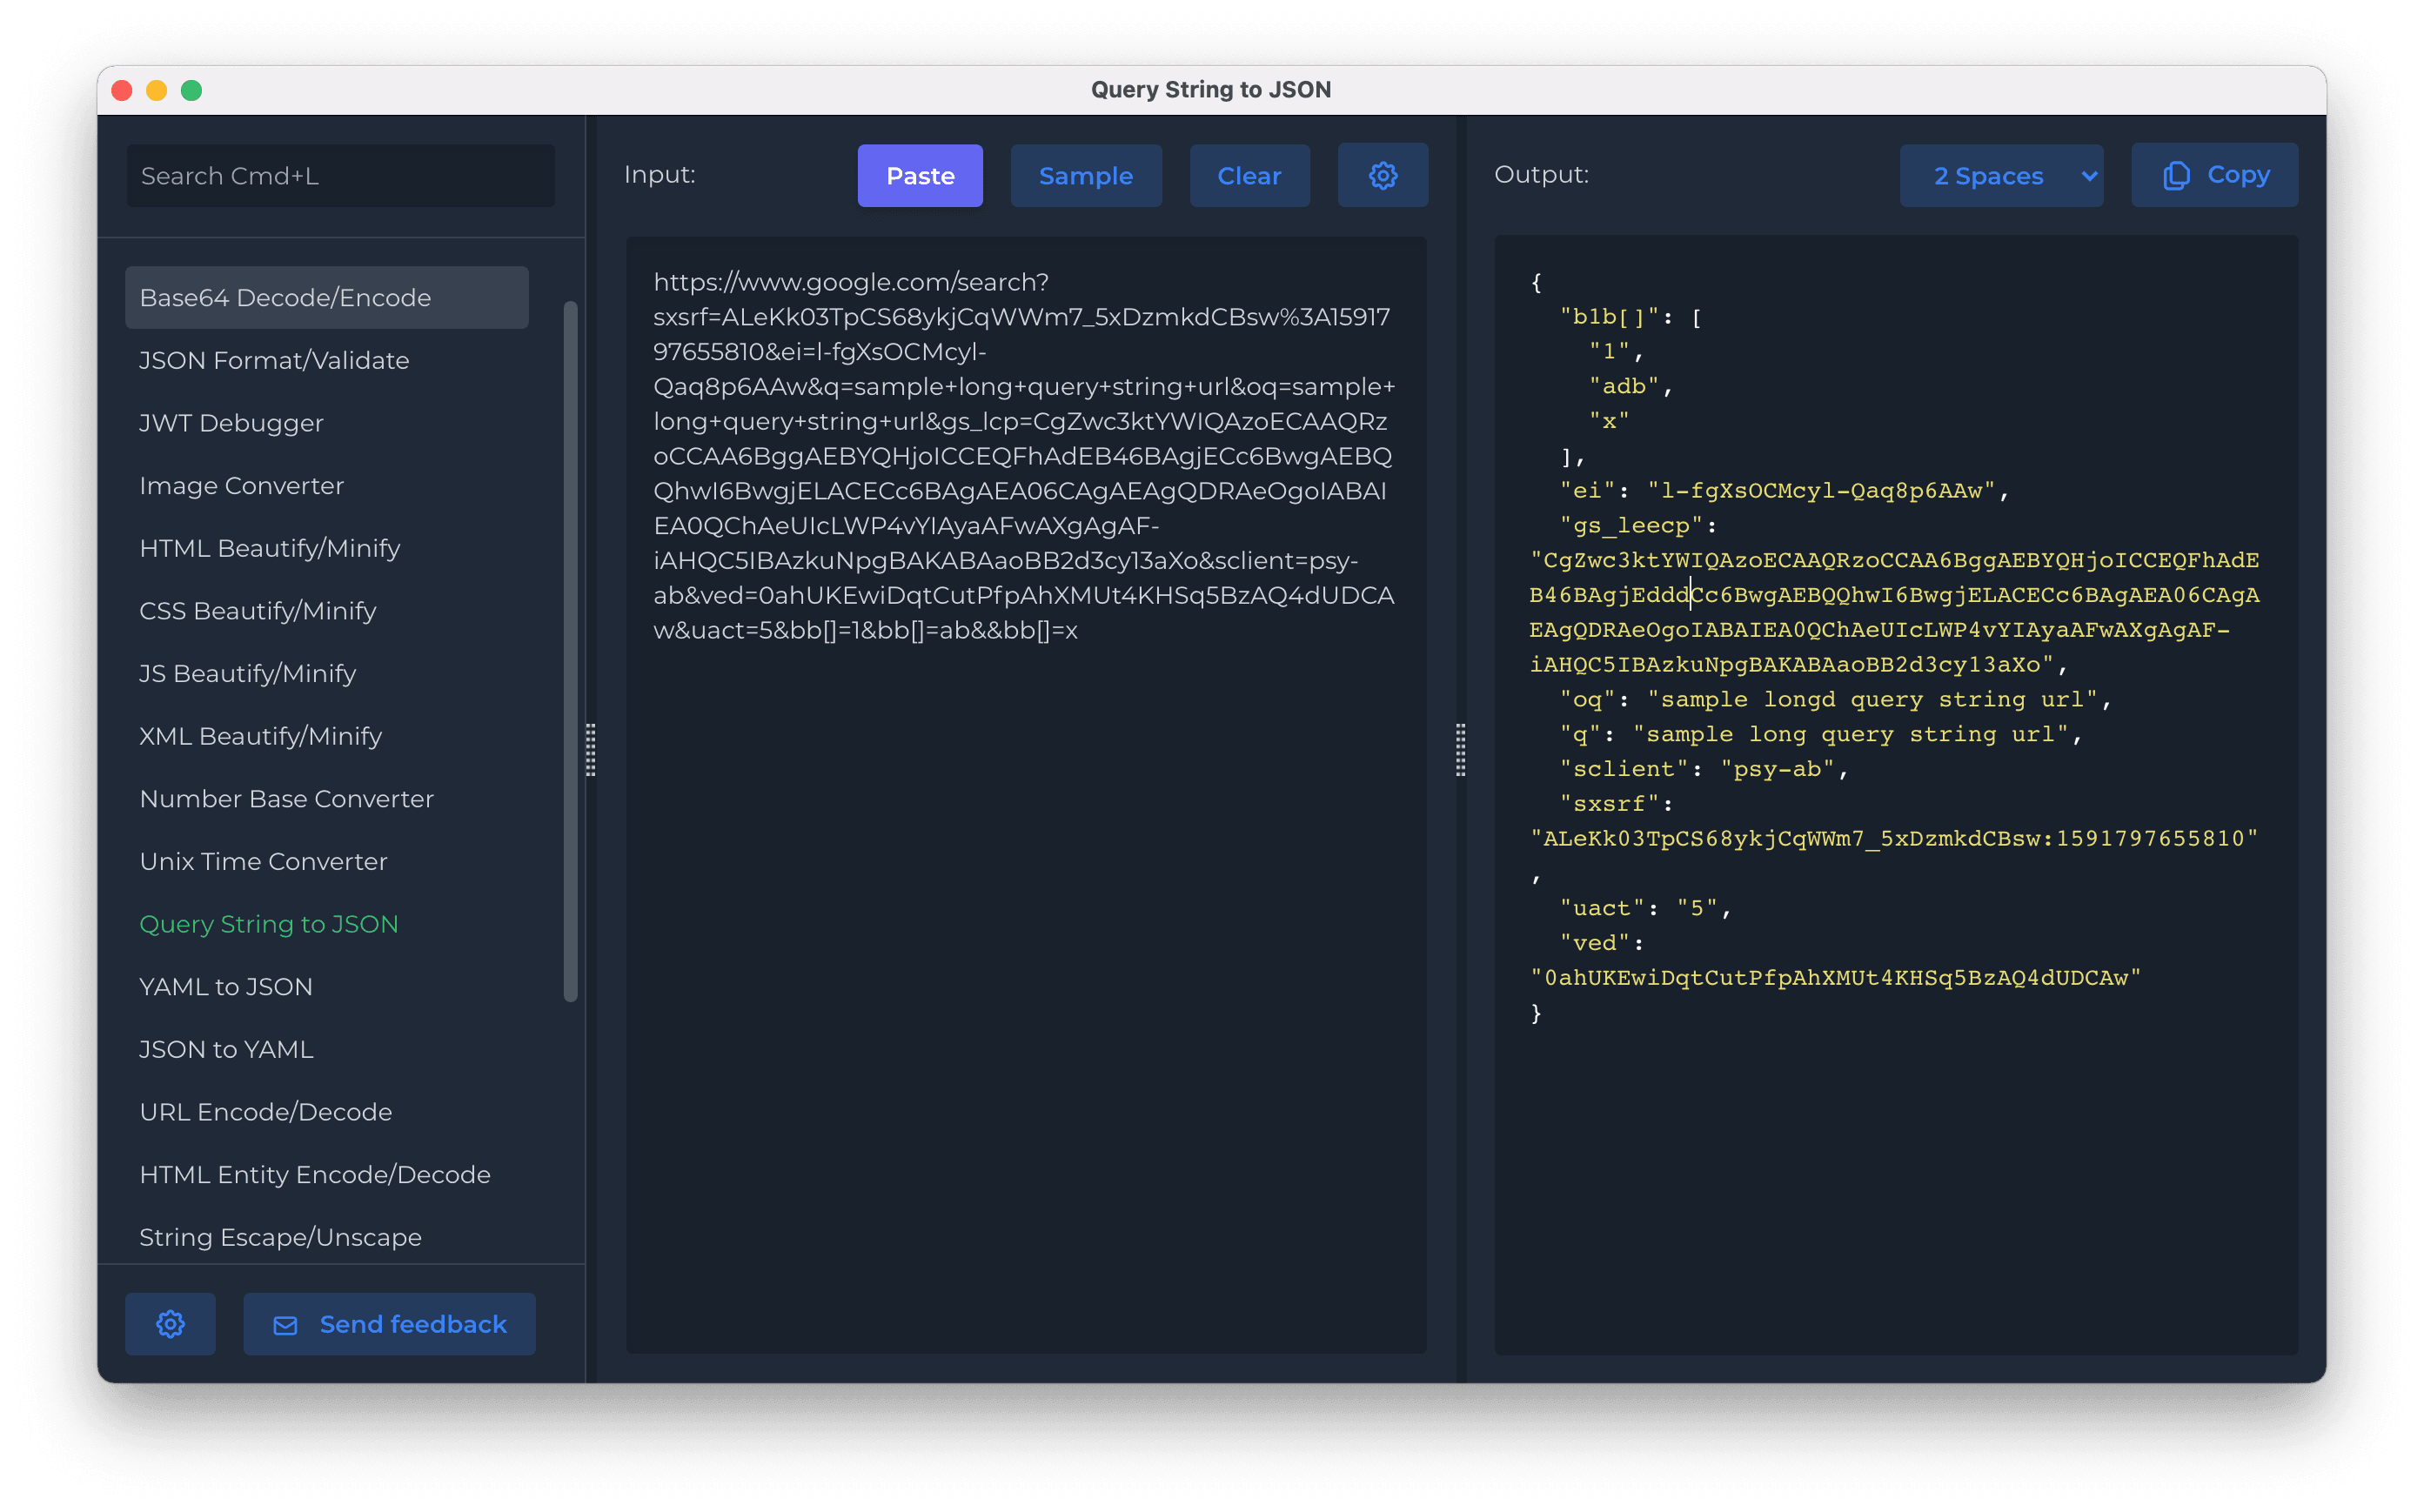Click the envelope icon in Send feedback
Viewport: 2424px width, 1512px height.
click(286, 1324)
